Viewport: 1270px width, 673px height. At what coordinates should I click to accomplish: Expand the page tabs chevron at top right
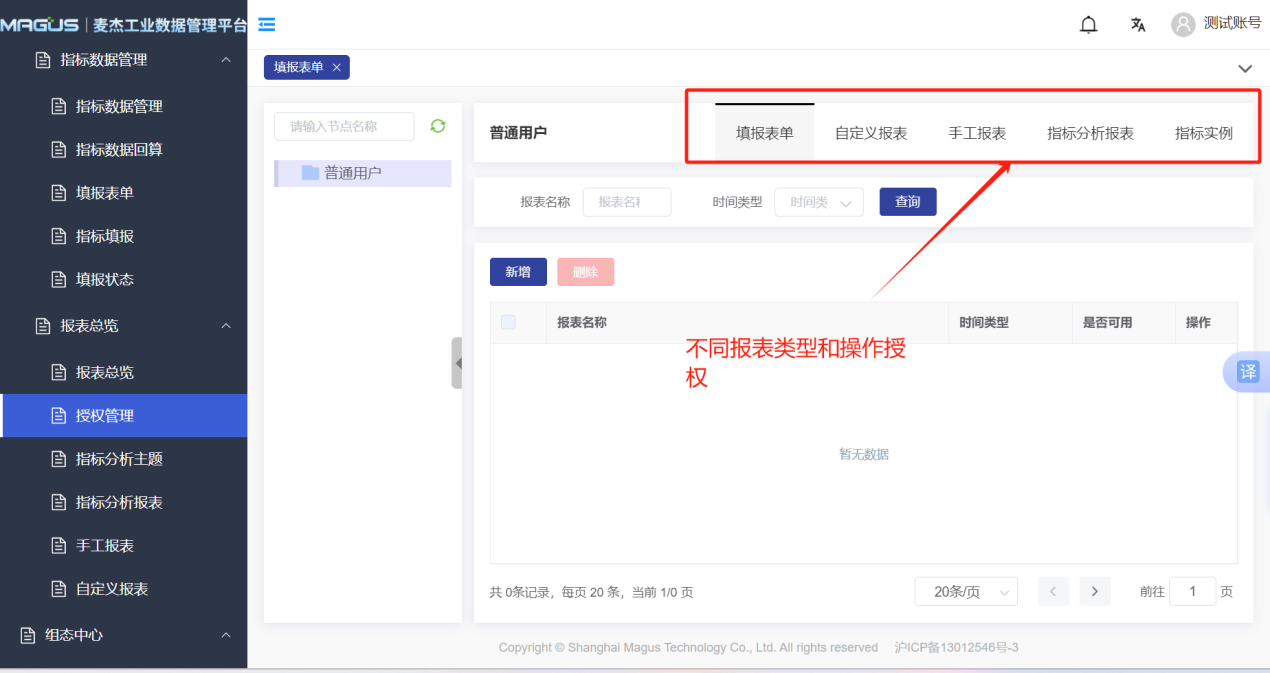[1245, 69]
